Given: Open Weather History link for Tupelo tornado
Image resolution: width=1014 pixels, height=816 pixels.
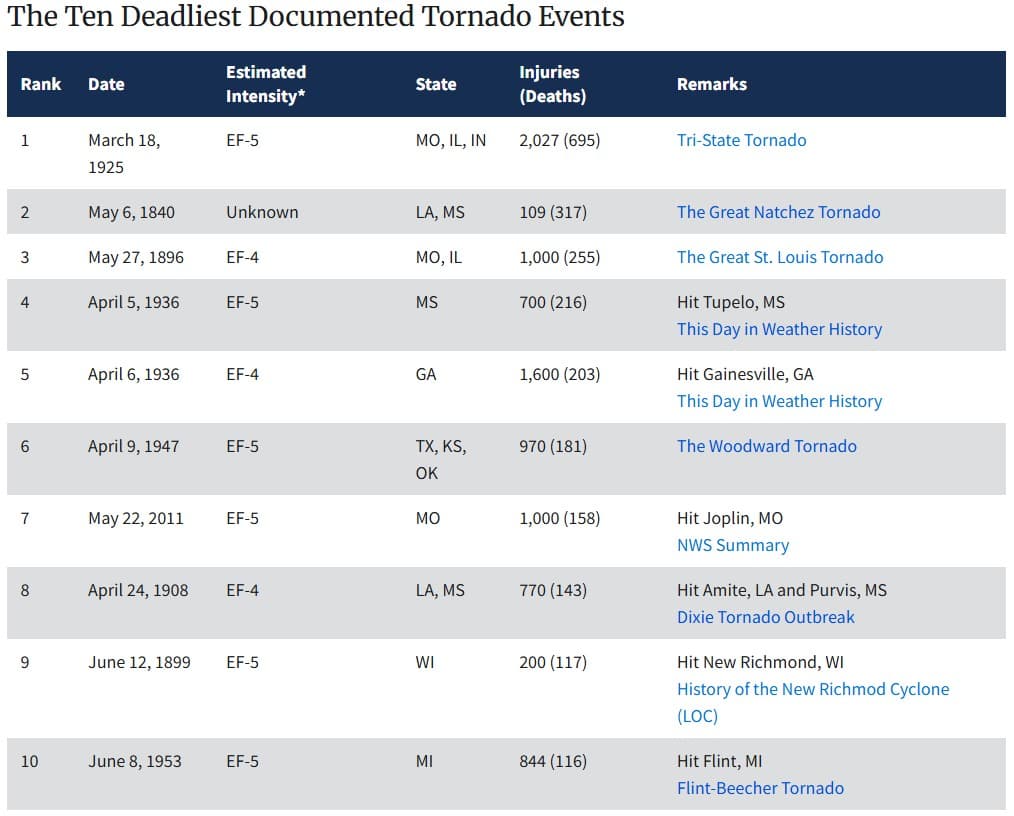Looking at the screenshot, I should pos(779,329).
